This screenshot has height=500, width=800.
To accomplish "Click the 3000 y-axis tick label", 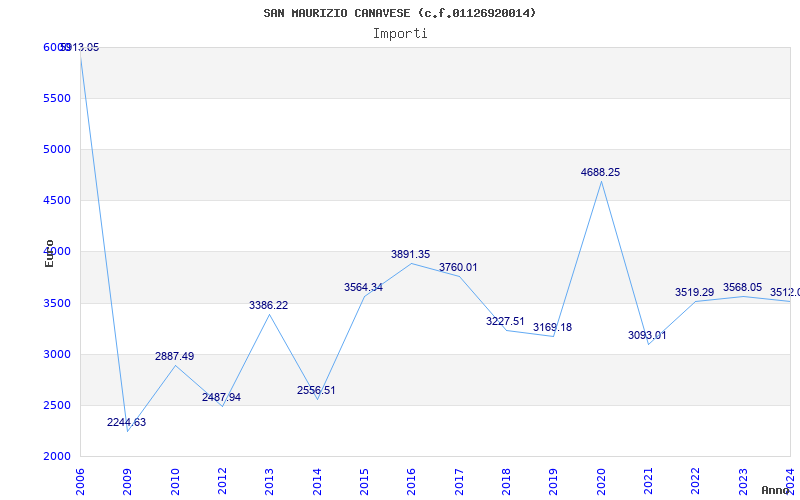I will (x=57, y=354).
